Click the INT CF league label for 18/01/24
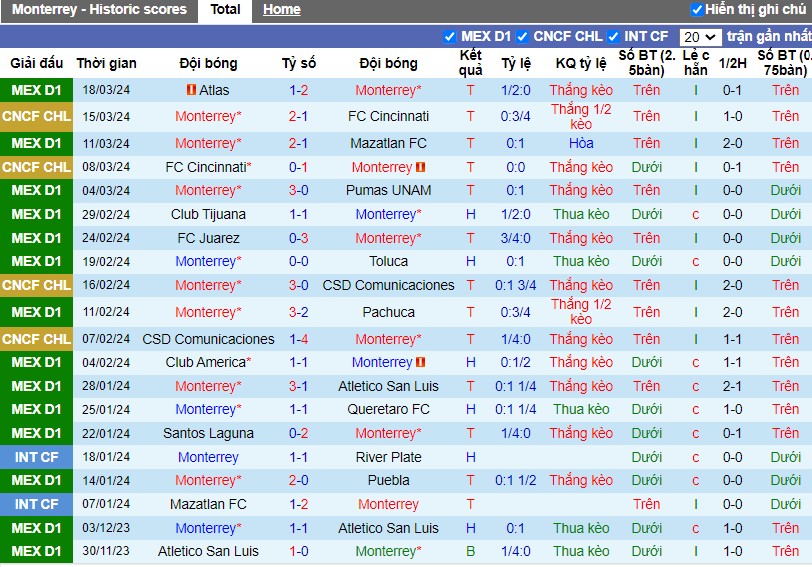Viewport: 812px width, 567px height. (36, 457)
